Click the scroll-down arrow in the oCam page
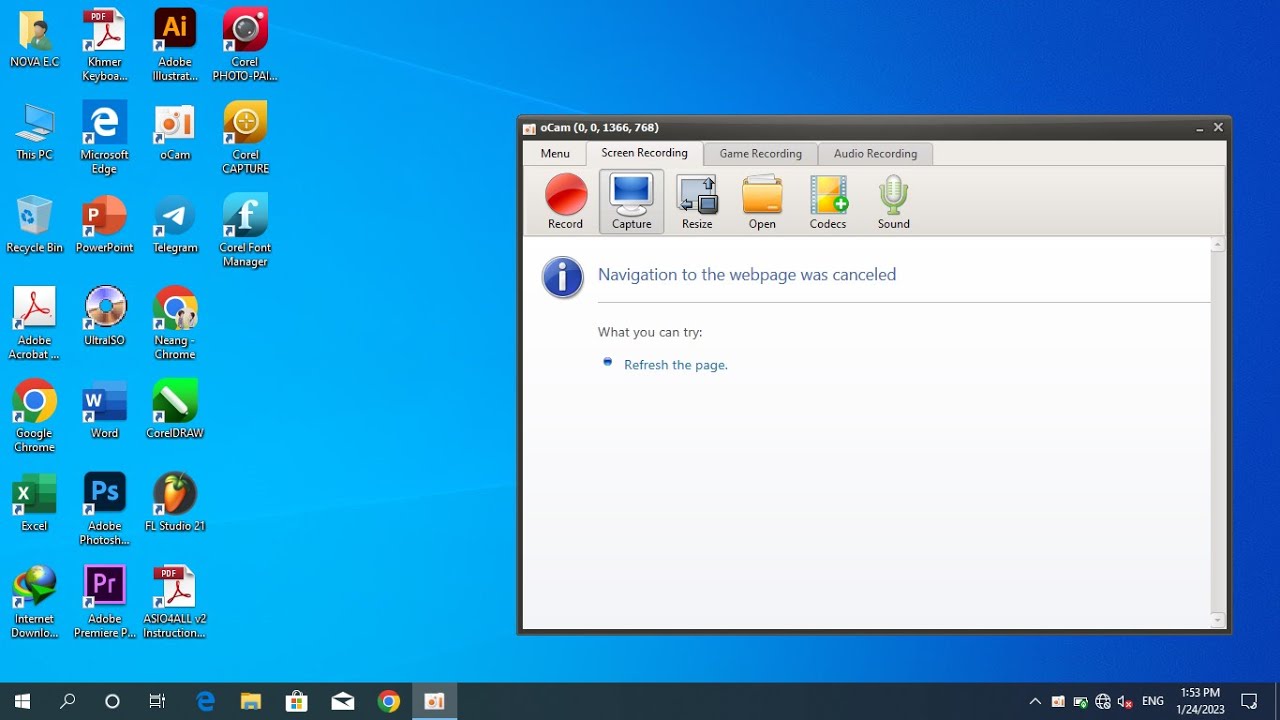This screenshot has height=720, width=1280. (1217, 621)
